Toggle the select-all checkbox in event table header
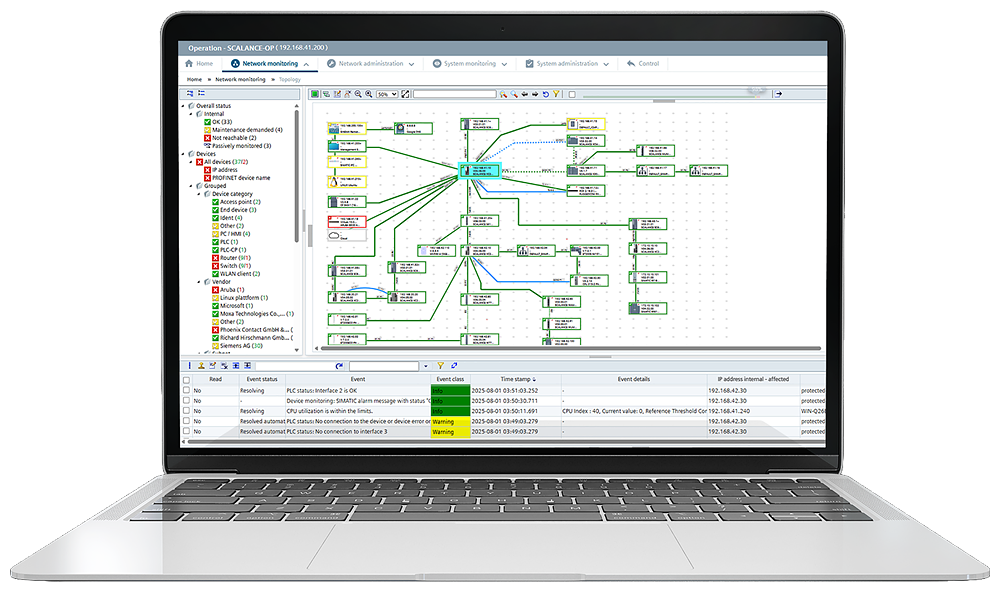Screen dimensions: 1000x592 pos(186,380)
